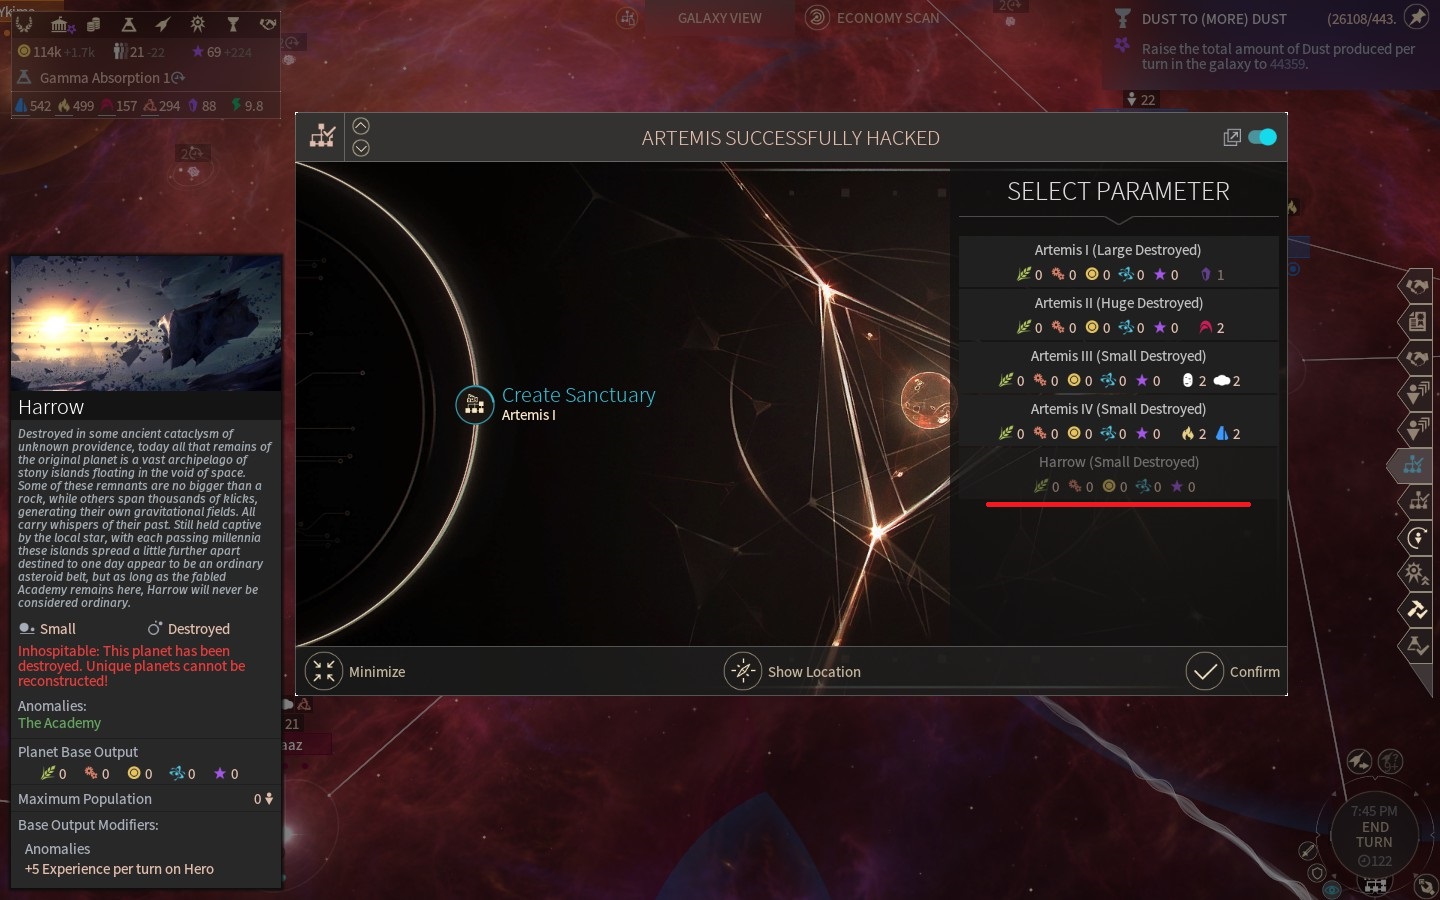This screenshot has height=900, width=1440.
Task: Select Artemis I (Large Destroyed) parameter
Action: pos(1118,262)
